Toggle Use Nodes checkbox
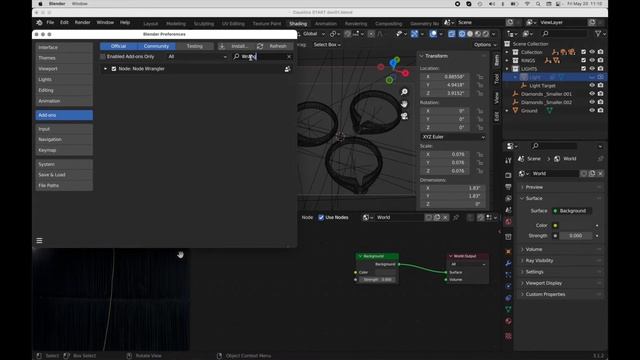The image size is (640, 360). [321, 218]
